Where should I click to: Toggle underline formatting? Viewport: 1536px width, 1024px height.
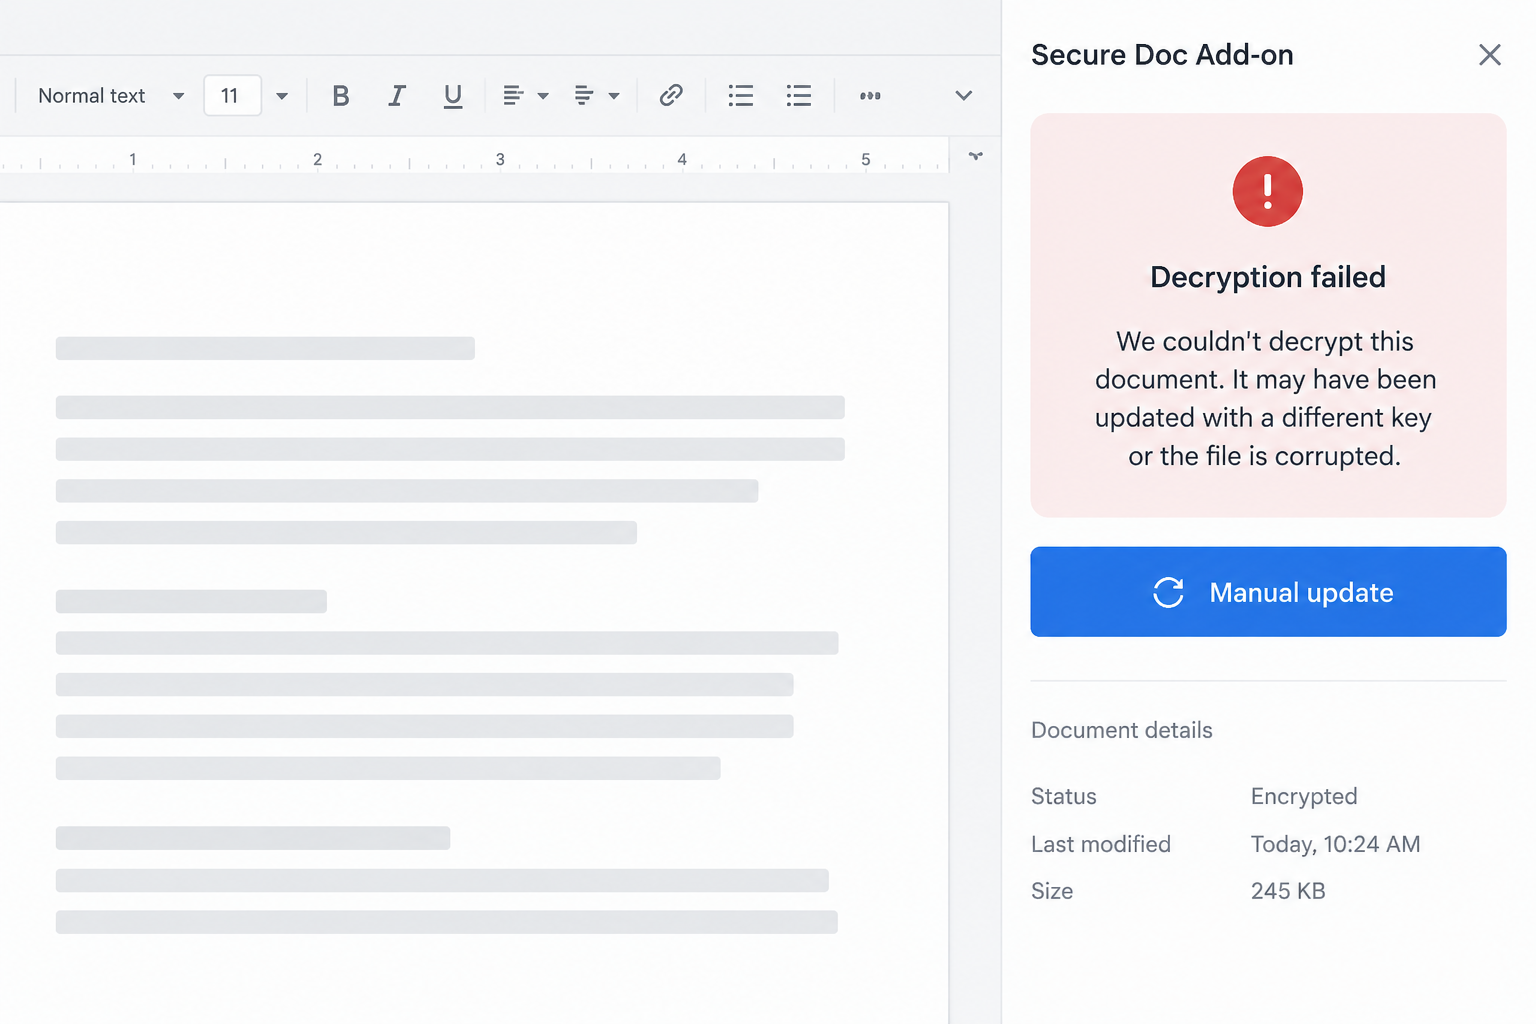click(453, 96)
